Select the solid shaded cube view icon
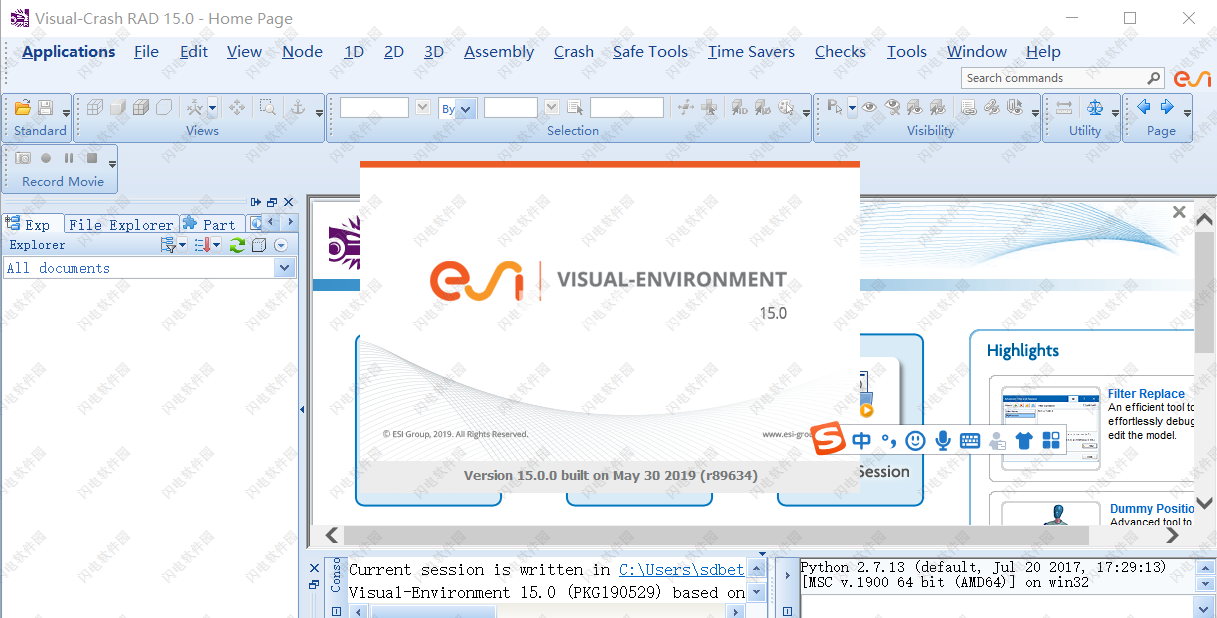The height and width of the screenshot is (618, 1217). [x=118, y=107]
